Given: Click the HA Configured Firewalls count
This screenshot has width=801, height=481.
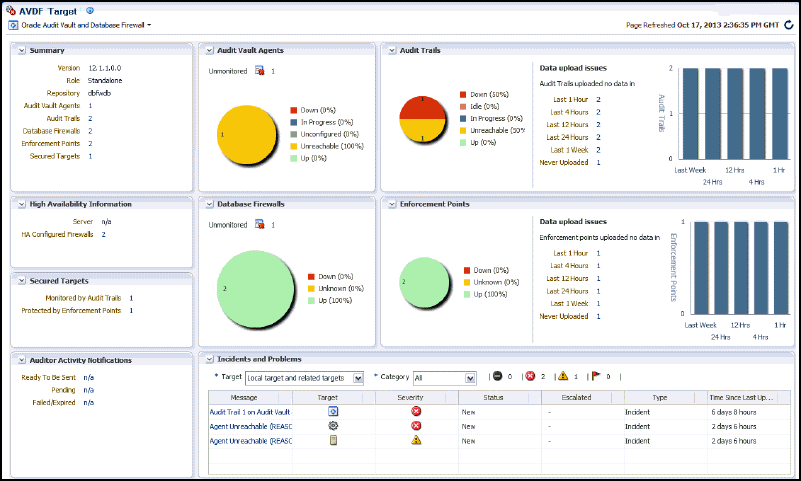Looking at the screenshot, I should [104, 234].
